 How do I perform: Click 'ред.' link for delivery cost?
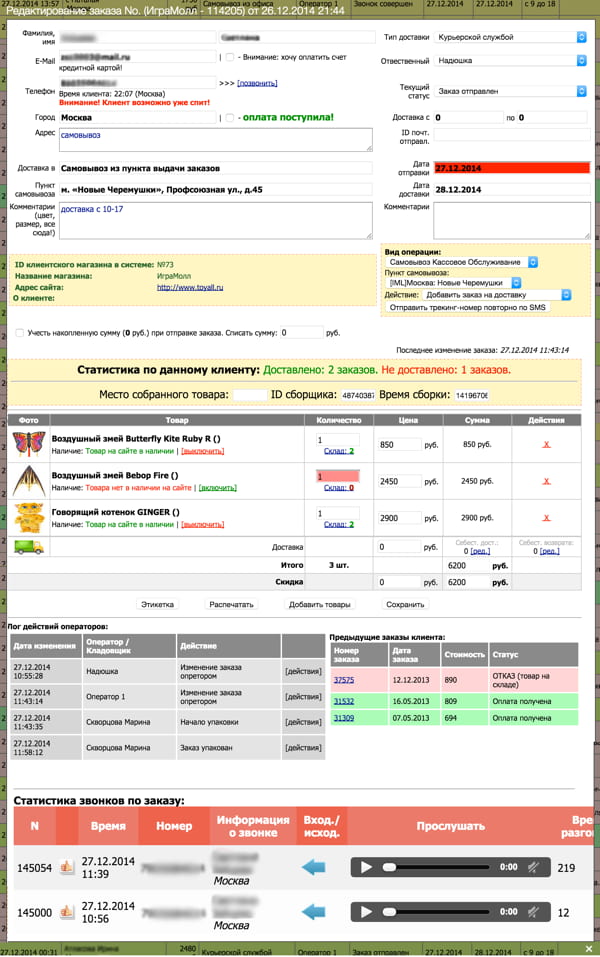click(x=480, y=551)
